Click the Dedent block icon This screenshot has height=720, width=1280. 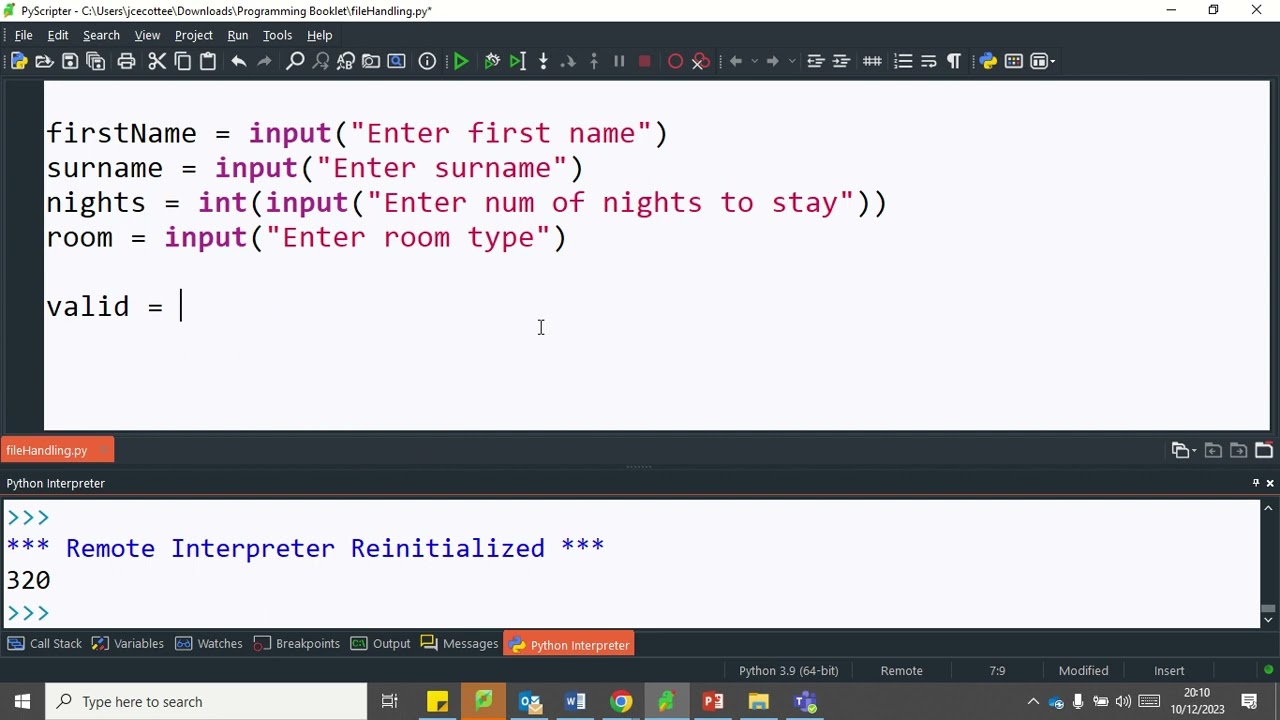816,61
